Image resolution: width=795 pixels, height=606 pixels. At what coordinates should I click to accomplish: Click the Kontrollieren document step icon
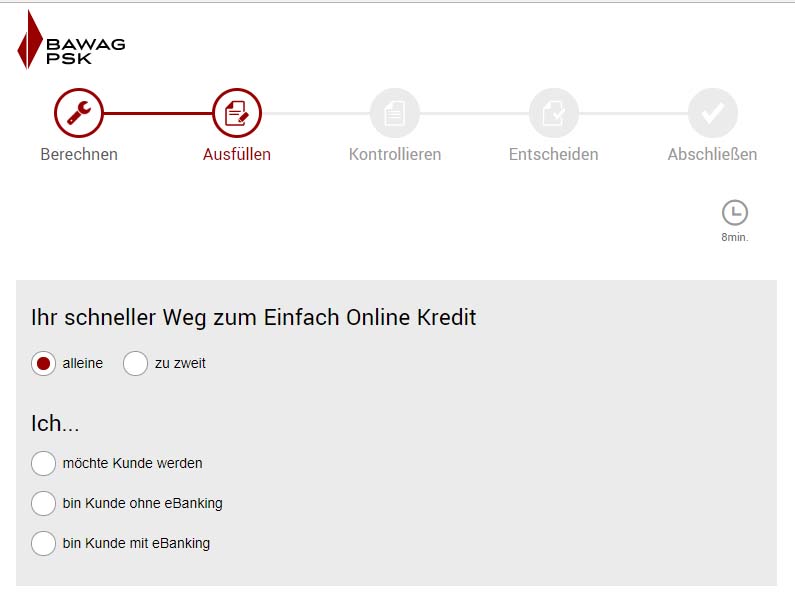tap(395, 113)
